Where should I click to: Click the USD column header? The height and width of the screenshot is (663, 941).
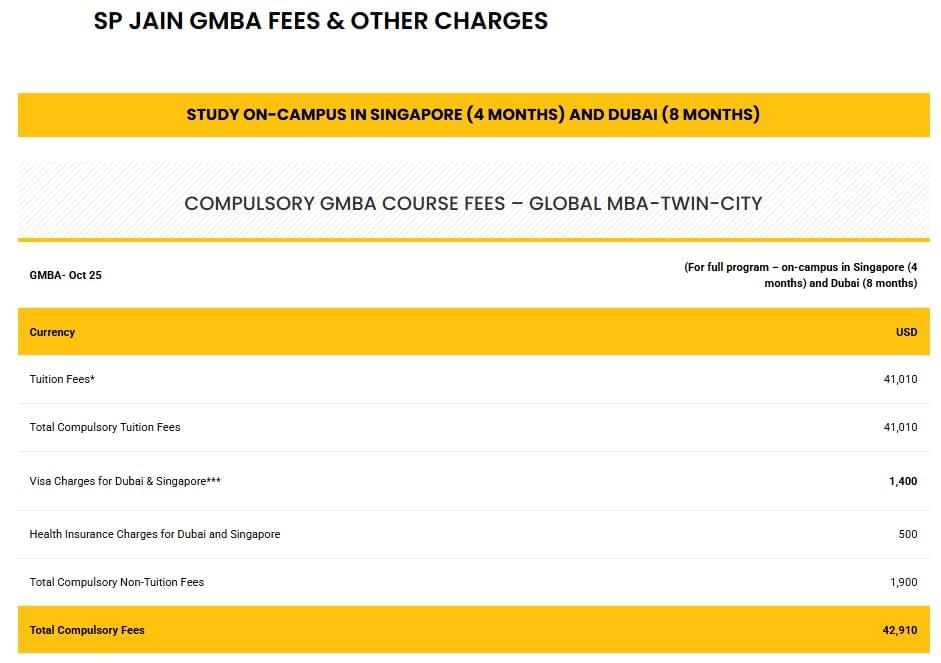pos(906,332)
